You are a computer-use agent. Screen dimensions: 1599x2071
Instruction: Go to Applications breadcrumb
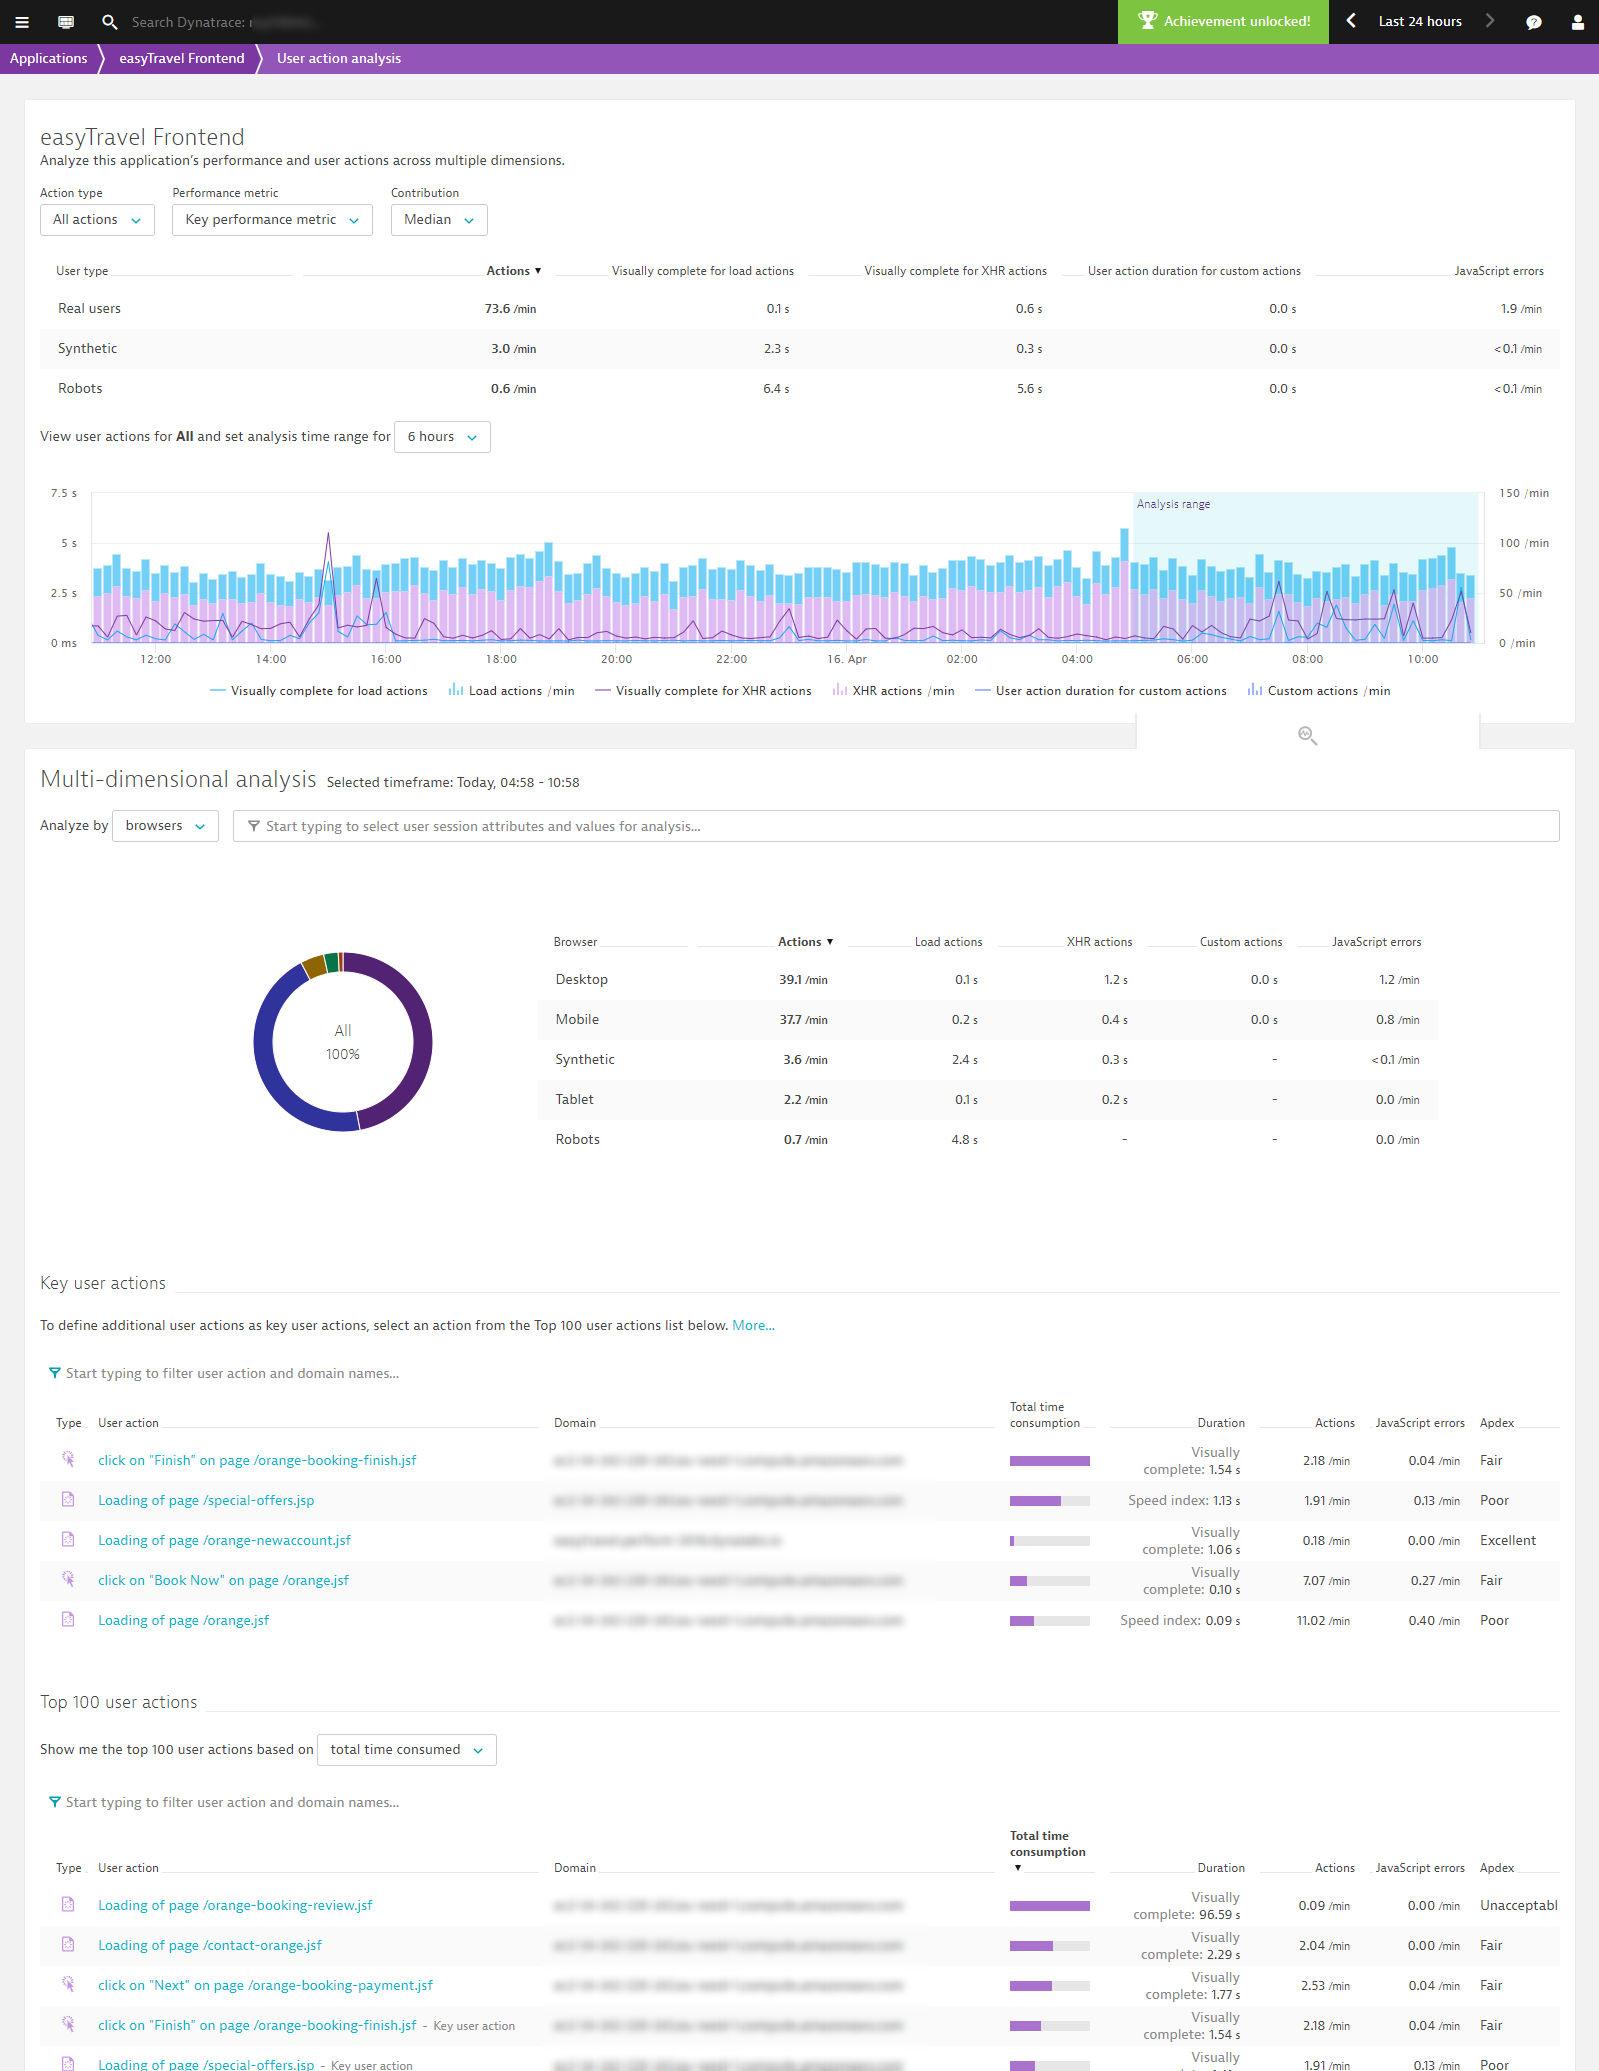tap(48, 58)
